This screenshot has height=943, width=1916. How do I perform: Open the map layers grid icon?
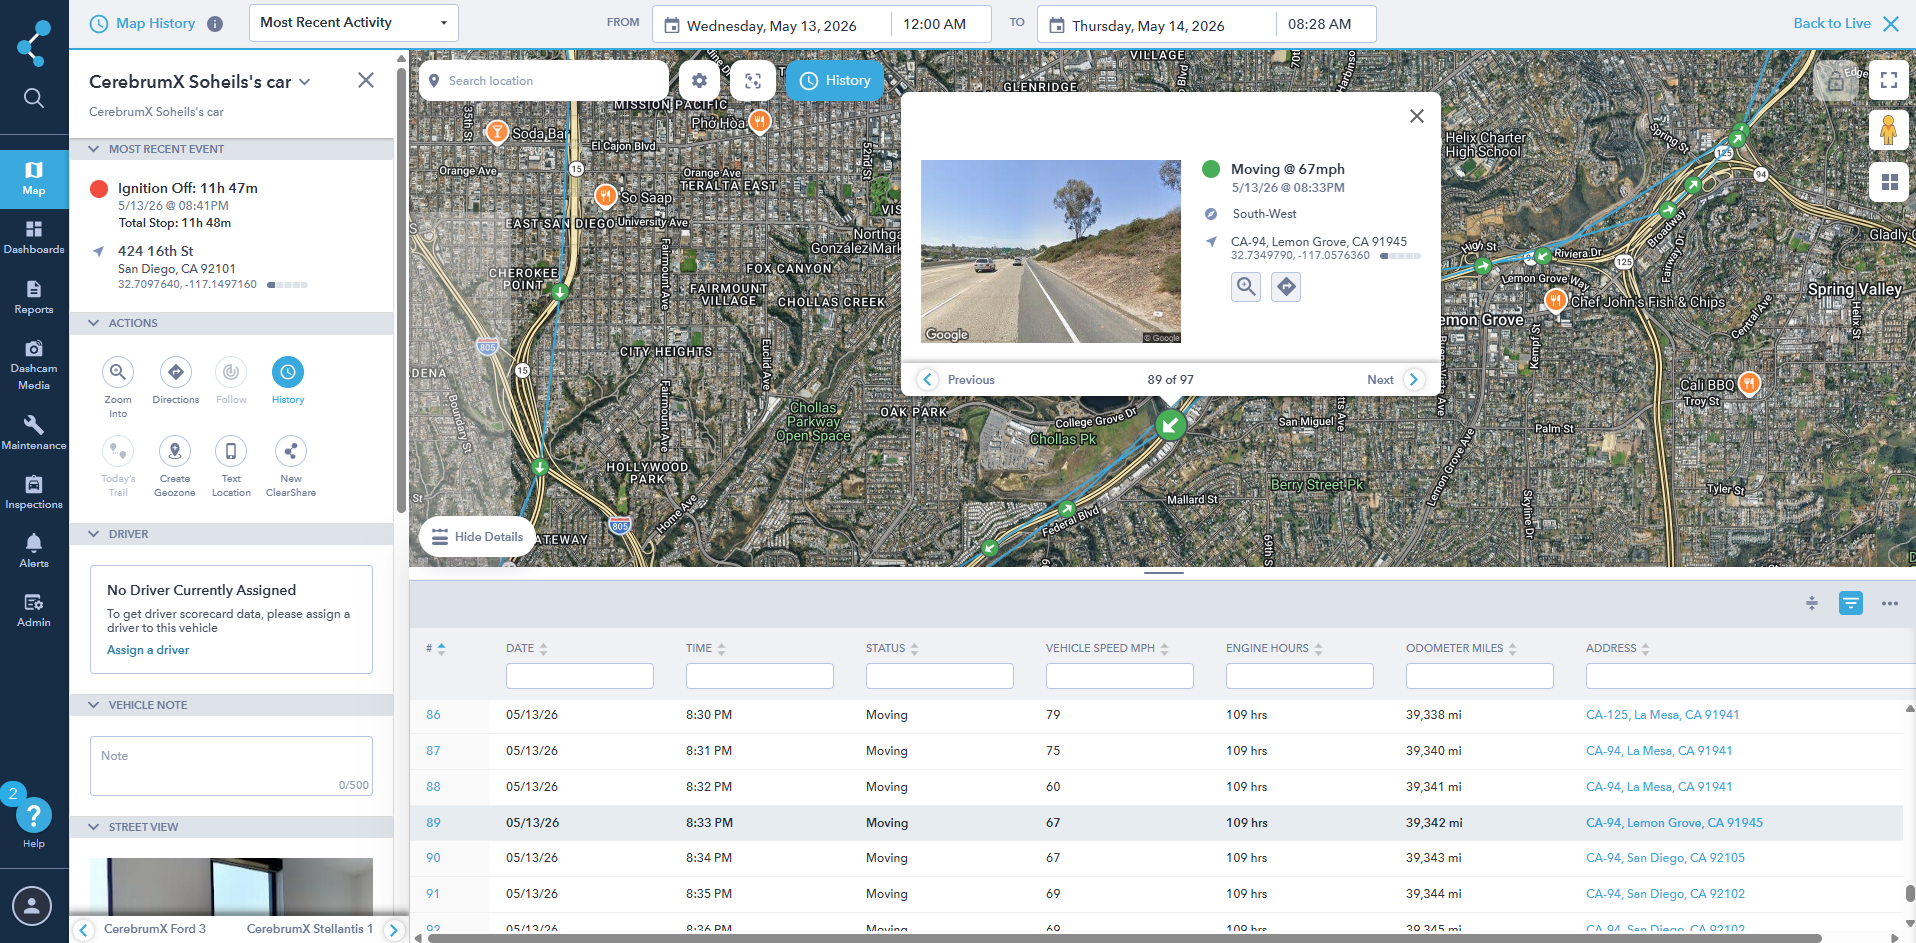tap(1889, 182)
